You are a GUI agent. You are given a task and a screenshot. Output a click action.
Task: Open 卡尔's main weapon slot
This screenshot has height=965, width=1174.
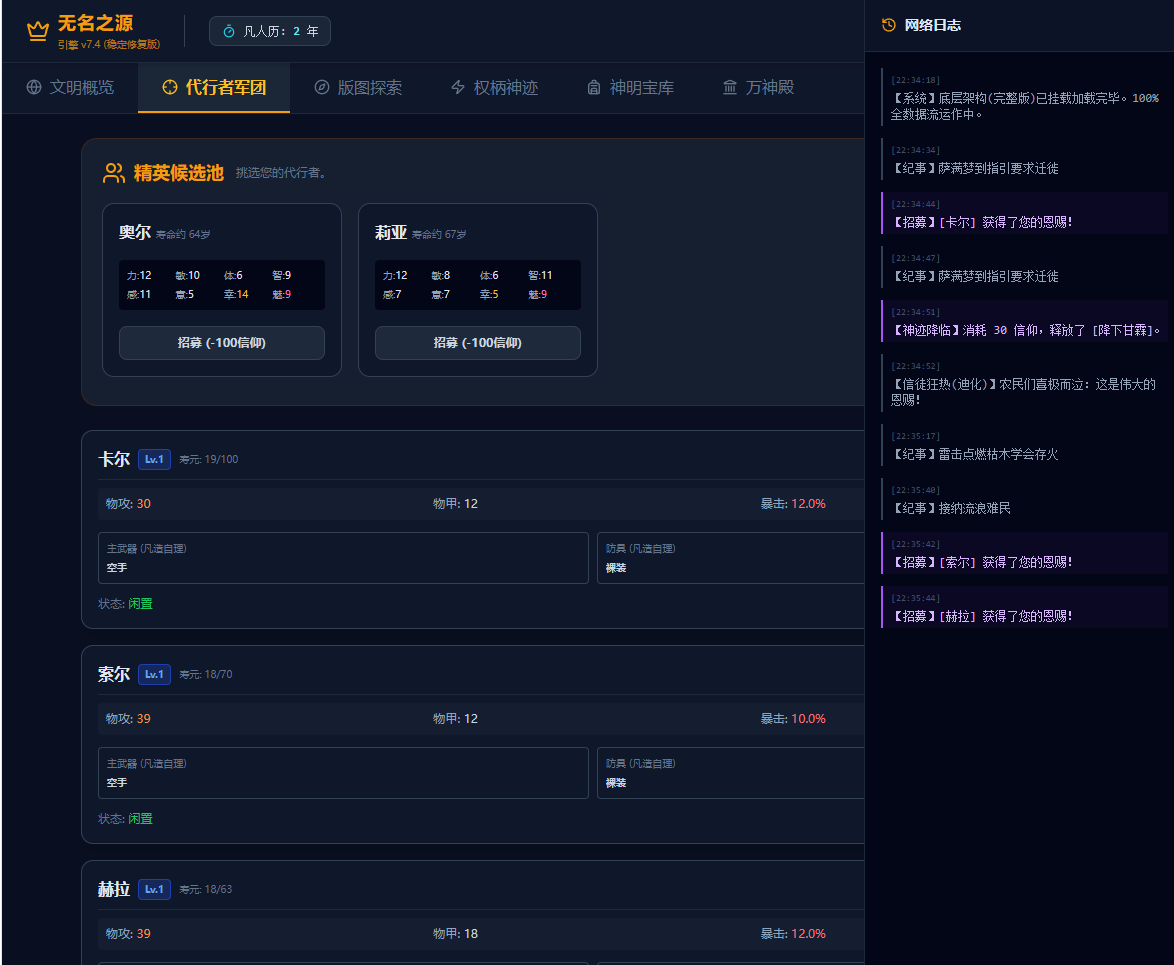(x=343, y=558)
